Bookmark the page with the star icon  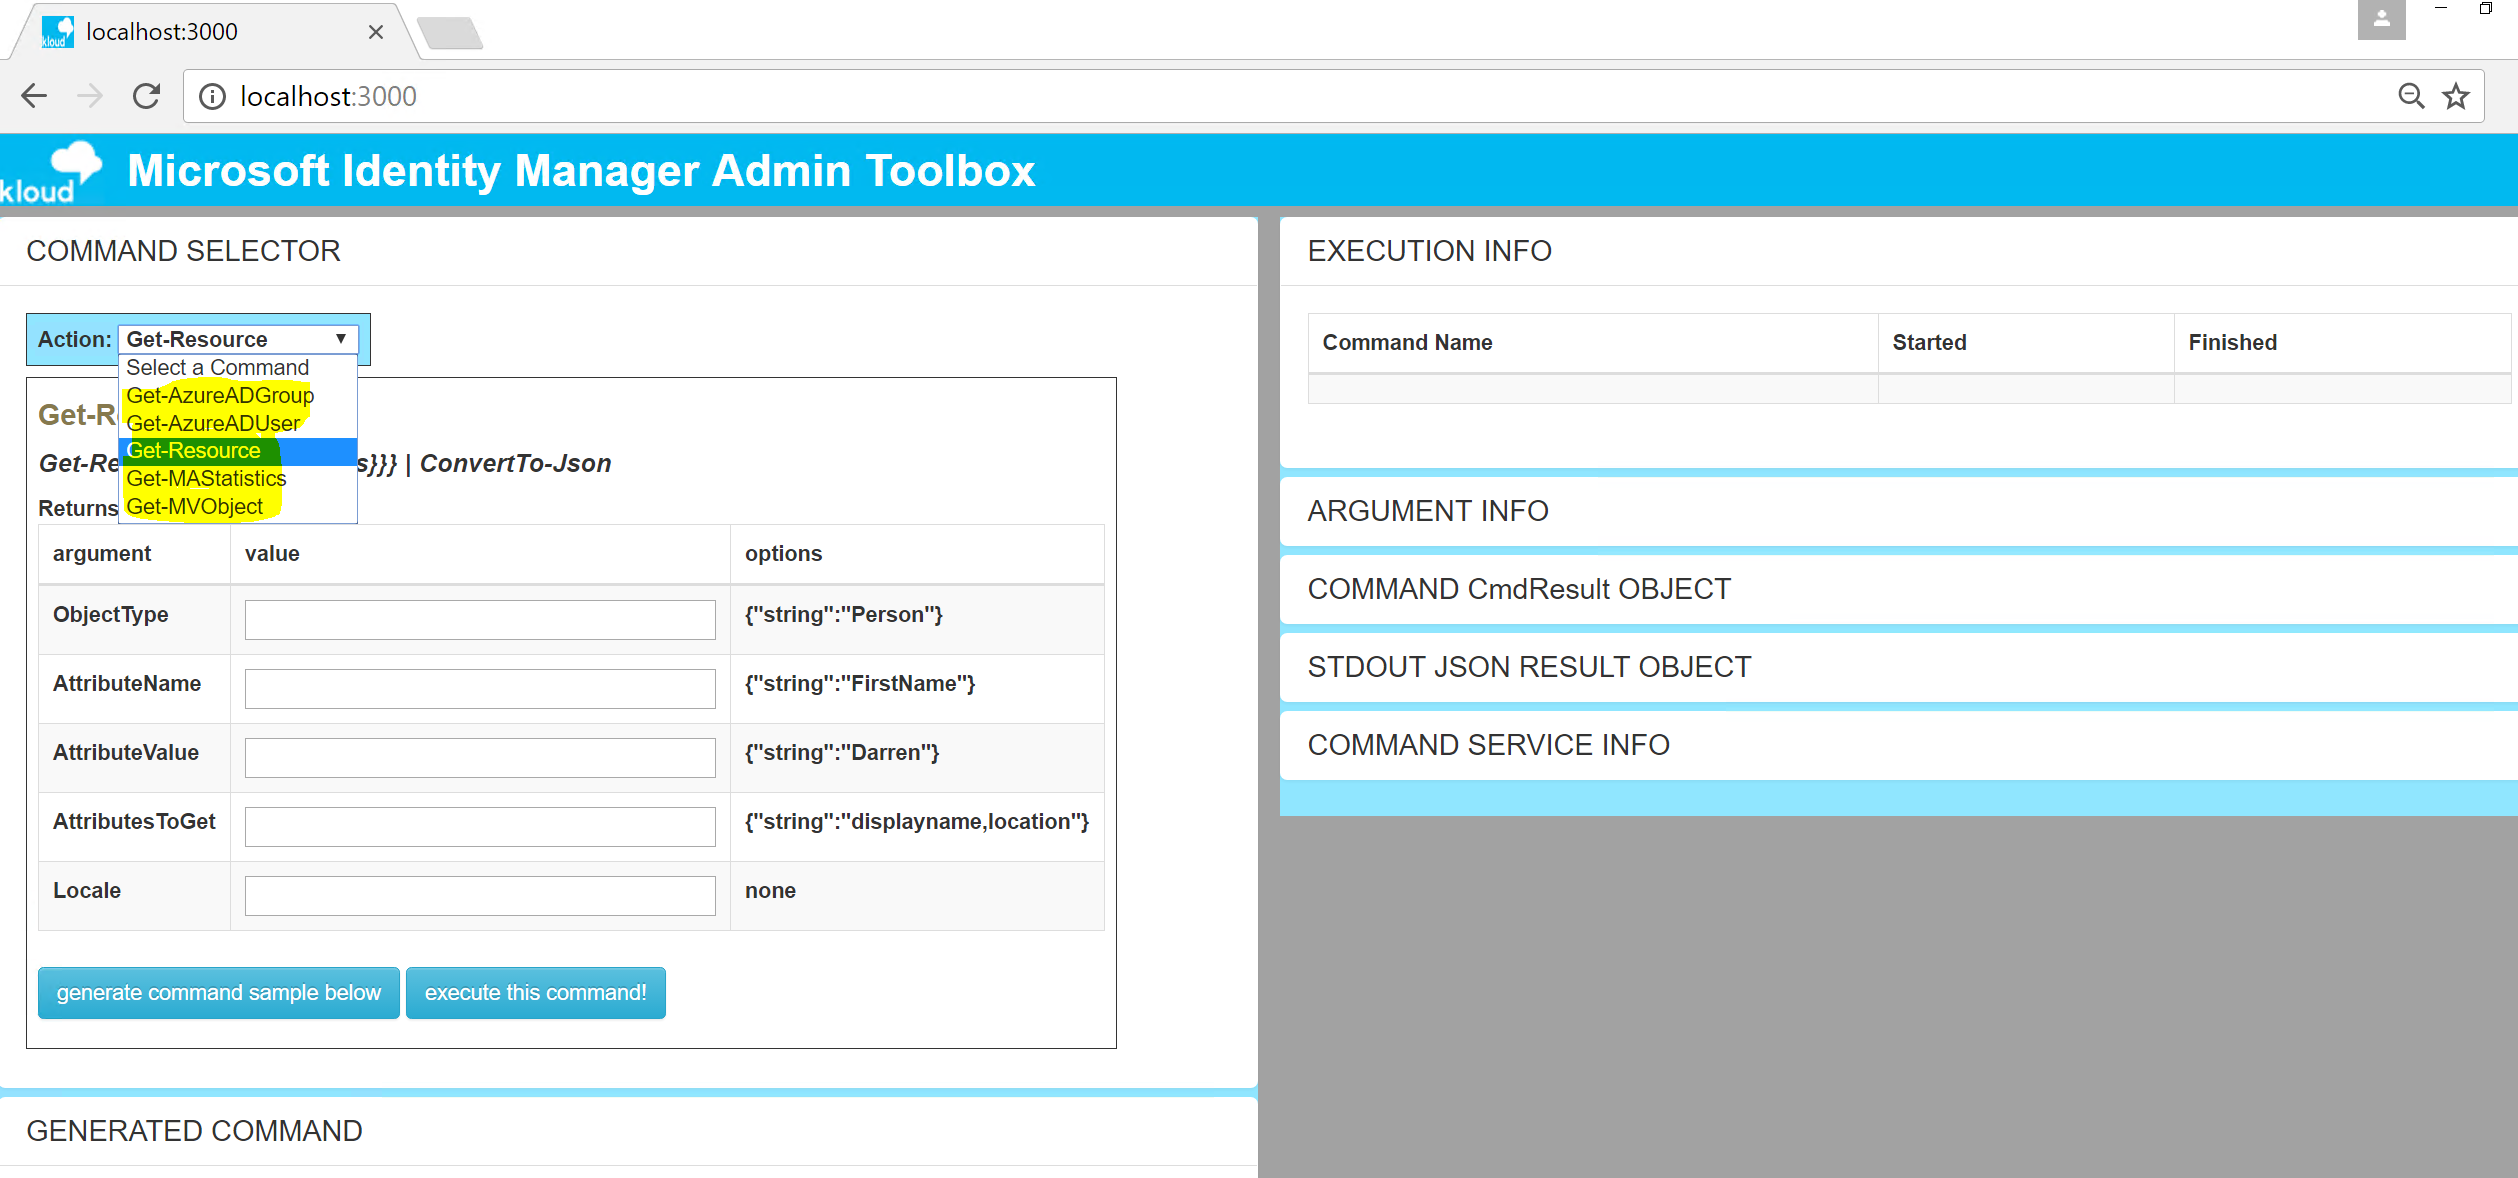2456,96
